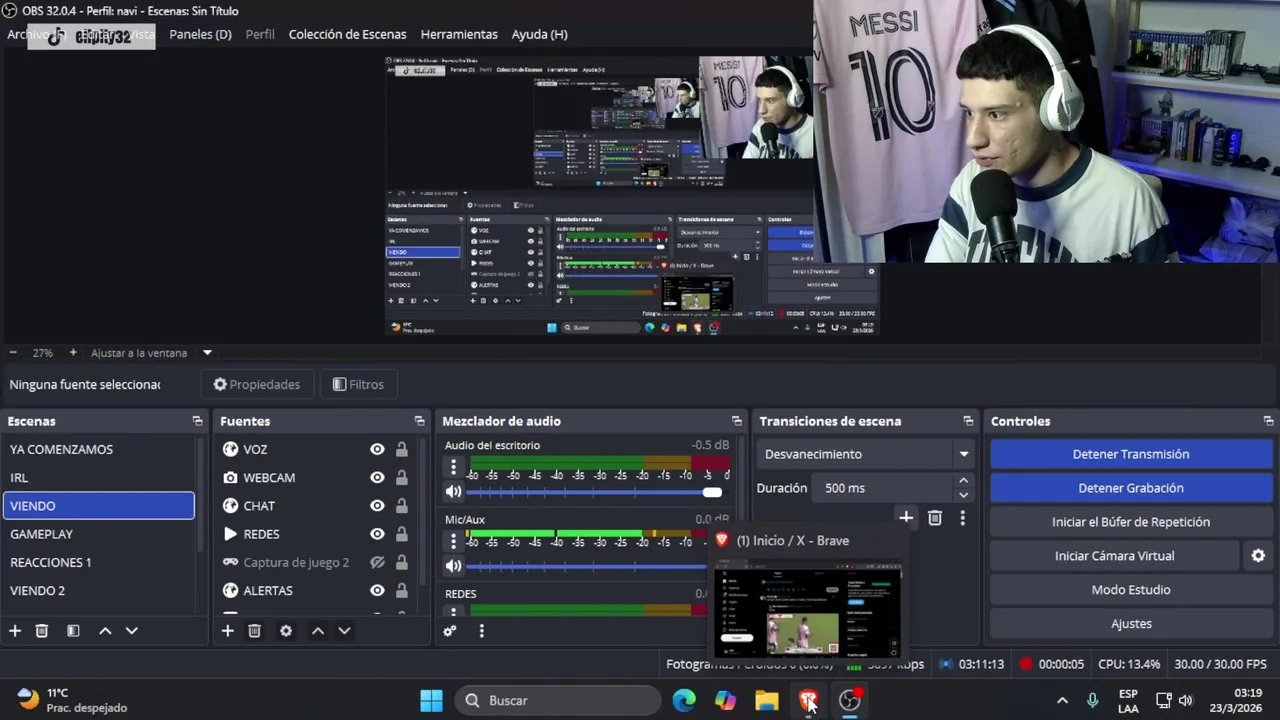Open Windows Start menu
Viewport: 1280px width, 720px height.
coord(431,700)
